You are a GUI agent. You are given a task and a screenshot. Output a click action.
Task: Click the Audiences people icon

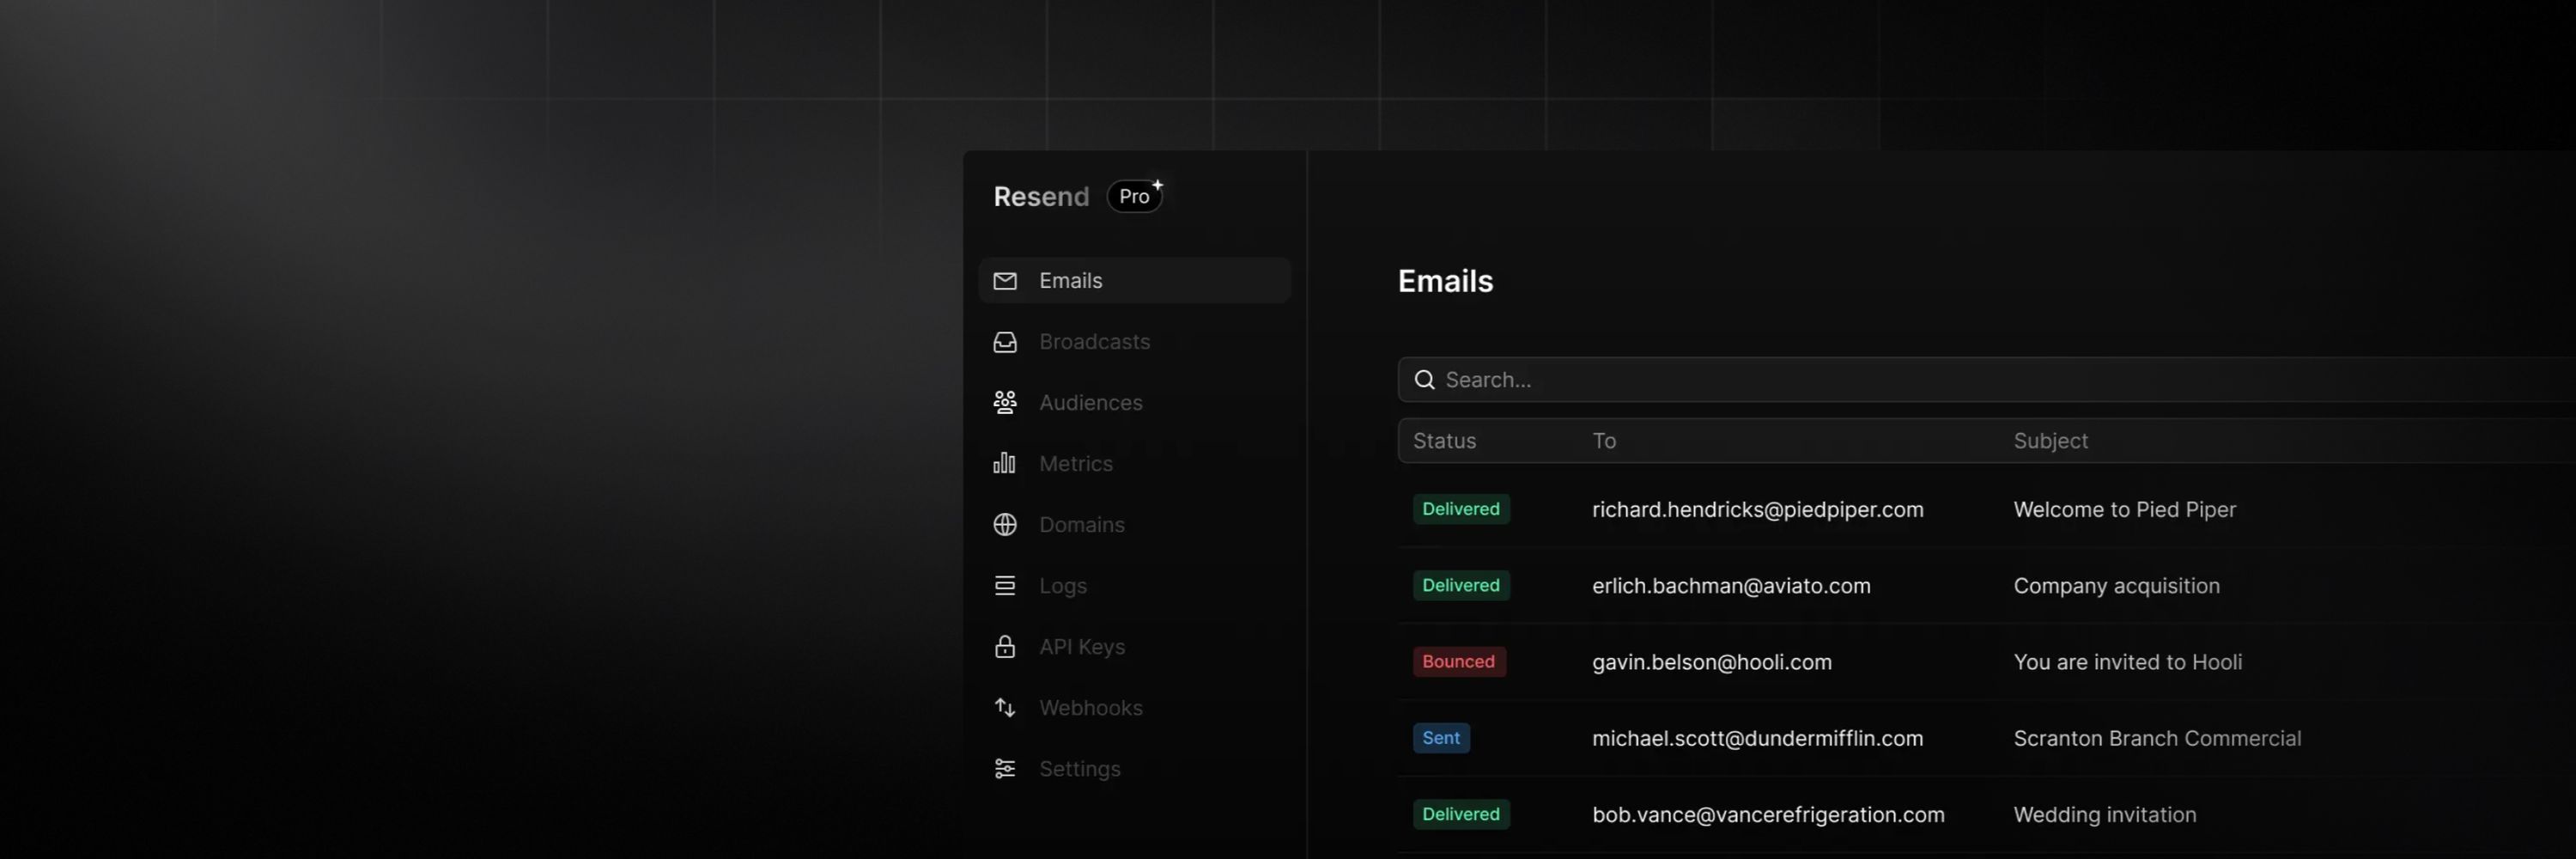(x=1005, y=403)
